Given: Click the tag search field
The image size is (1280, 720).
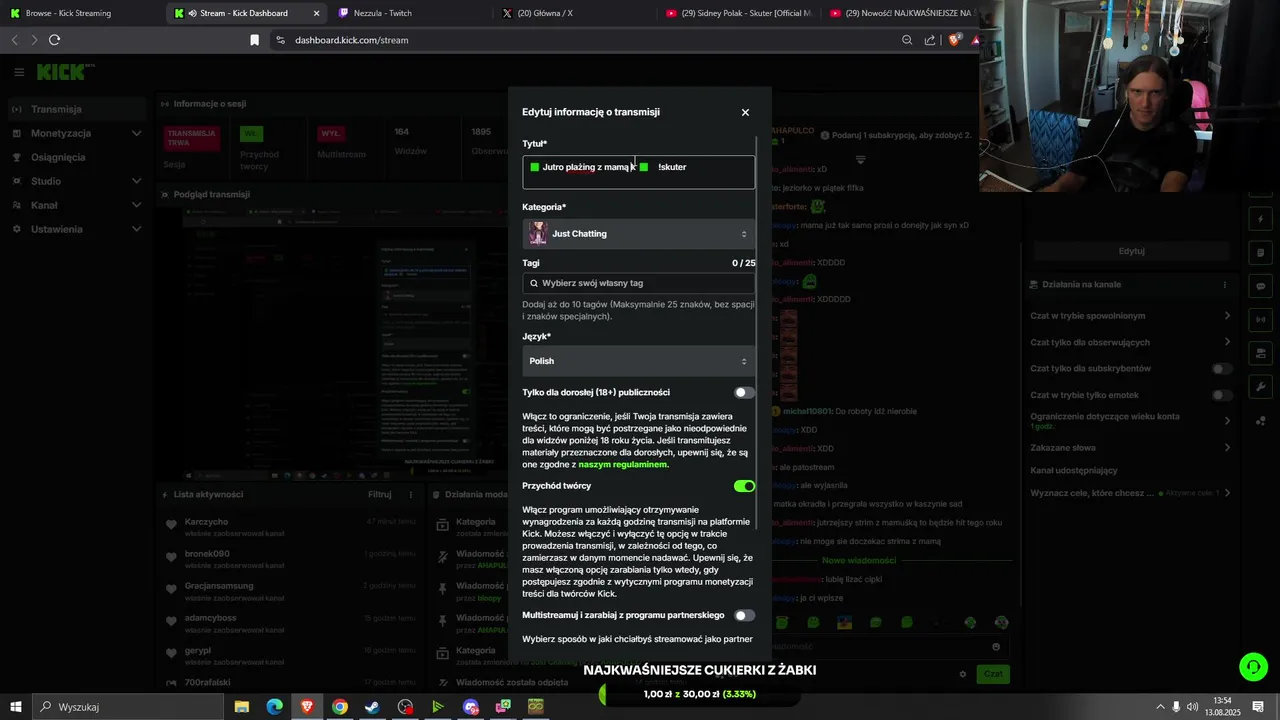Looking at the screenshot, I should coord(638,283).
